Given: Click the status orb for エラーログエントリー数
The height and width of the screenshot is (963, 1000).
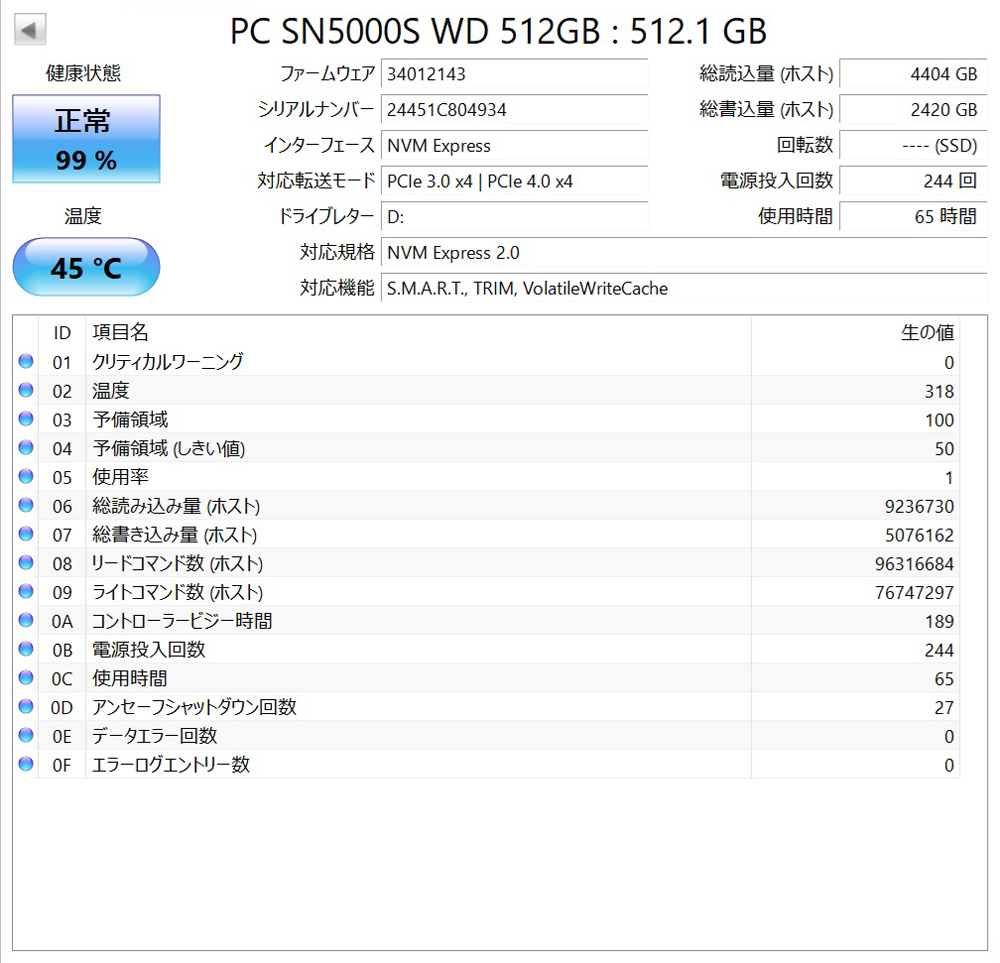Looking at the screenshot, I should pyautogui.click(x=26, y=765).
